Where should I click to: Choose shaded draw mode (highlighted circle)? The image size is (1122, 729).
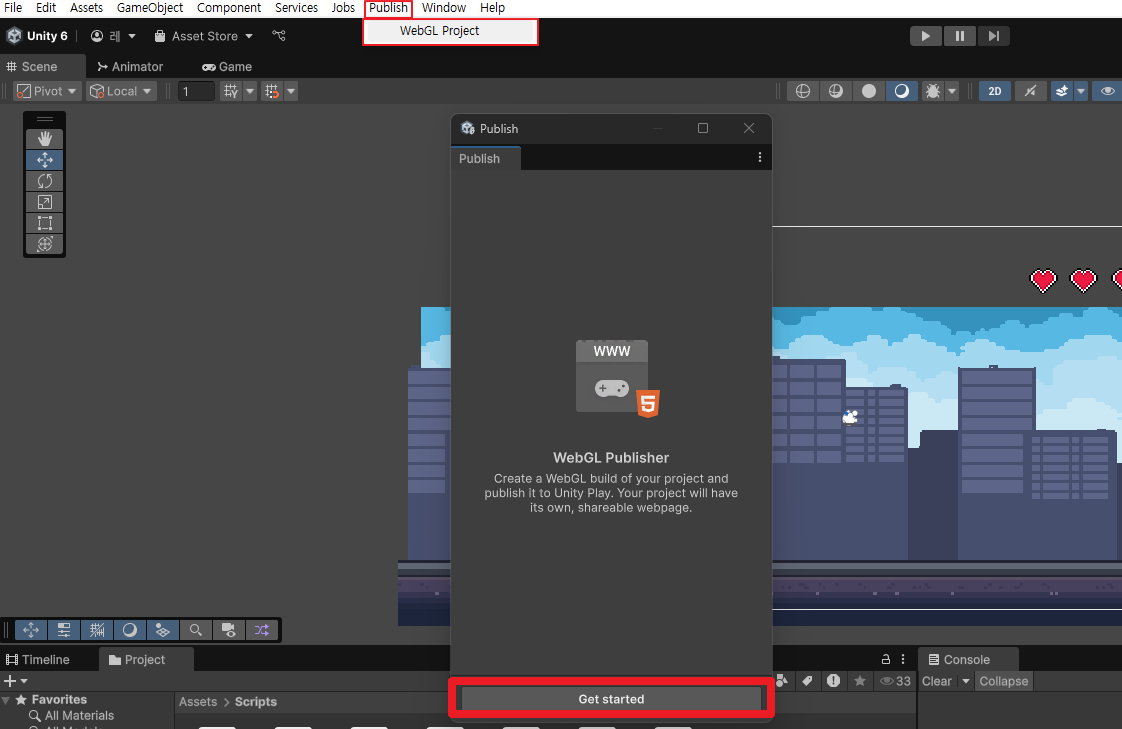click(x=902, y=91)
